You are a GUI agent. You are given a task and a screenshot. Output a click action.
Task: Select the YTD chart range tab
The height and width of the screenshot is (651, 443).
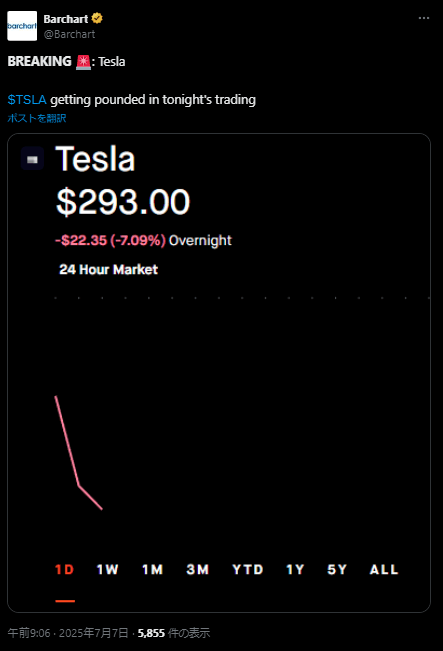[x=248, y=569]
